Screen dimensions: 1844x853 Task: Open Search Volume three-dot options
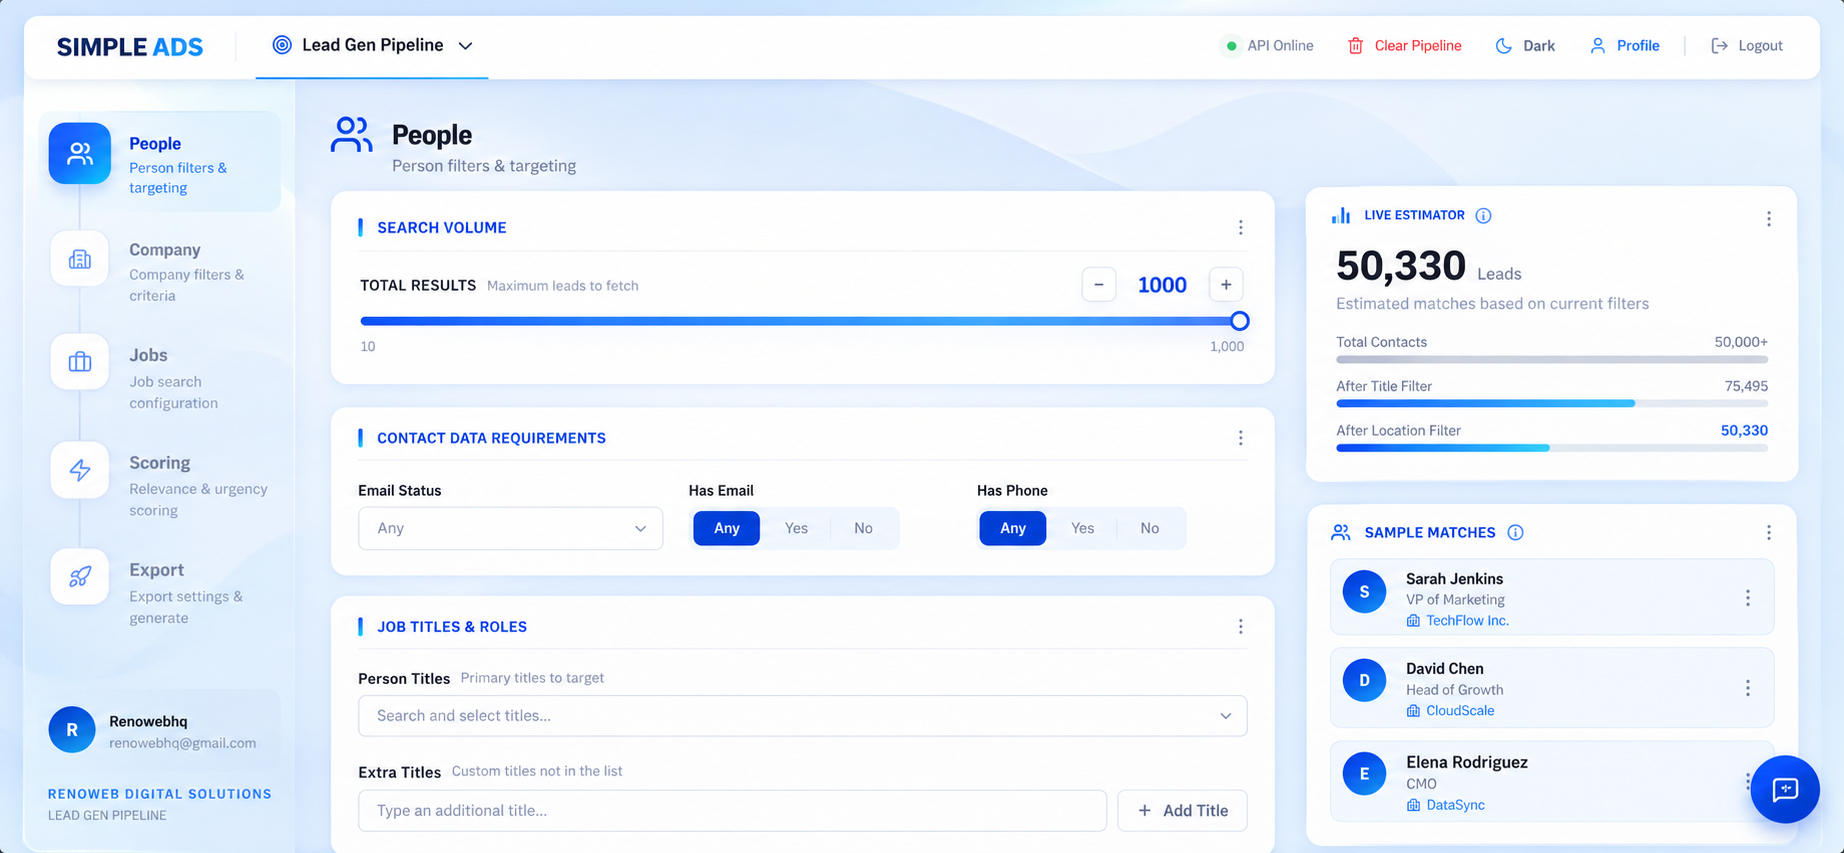pyautogui.click(x=1240, y=228)
